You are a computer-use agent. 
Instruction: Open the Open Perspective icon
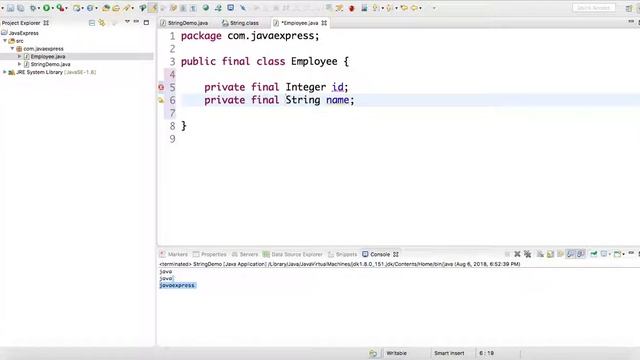(x=629, y=8)
